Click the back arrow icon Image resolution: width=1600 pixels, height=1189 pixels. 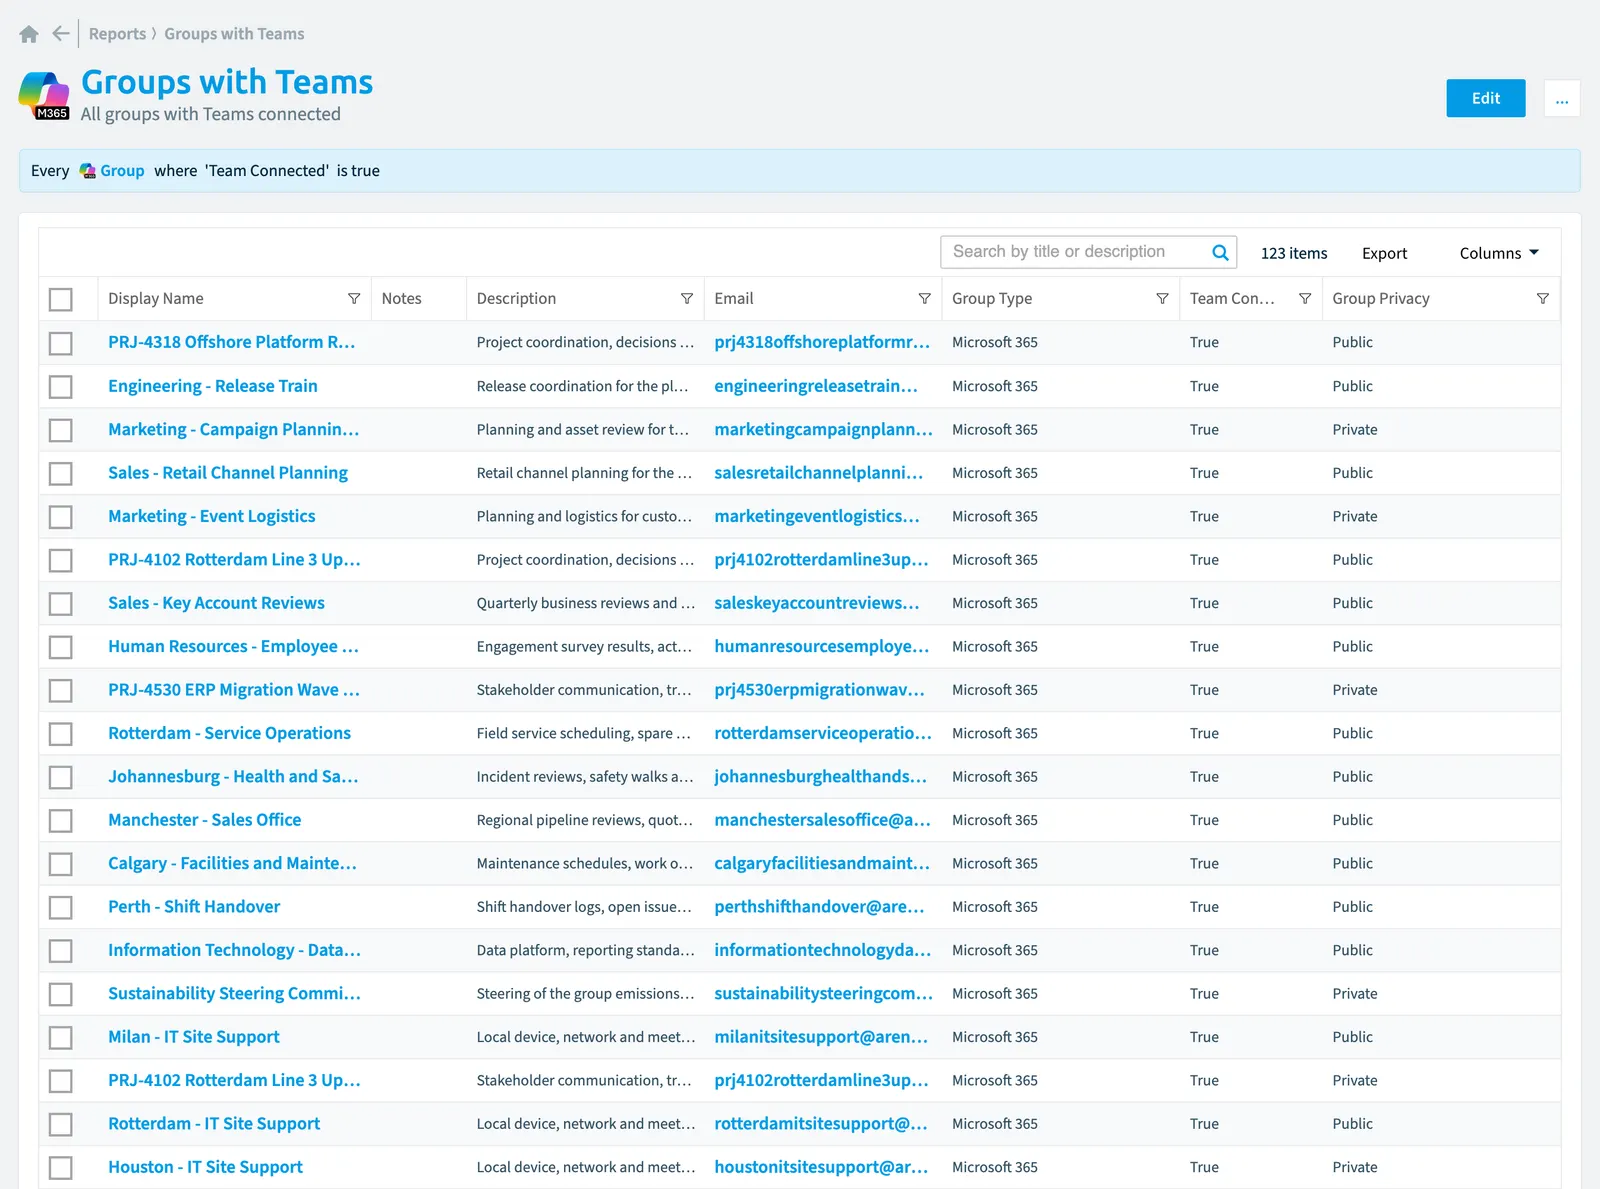click(61, 34)
